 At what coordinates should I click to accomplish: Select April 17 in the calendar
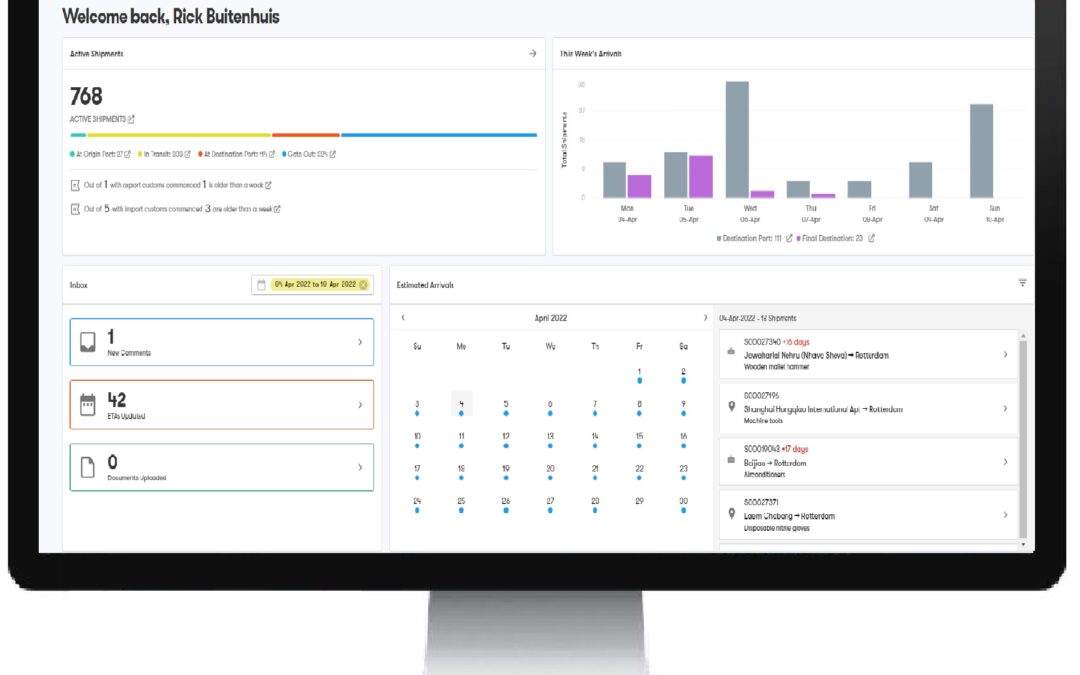[417, 469]
